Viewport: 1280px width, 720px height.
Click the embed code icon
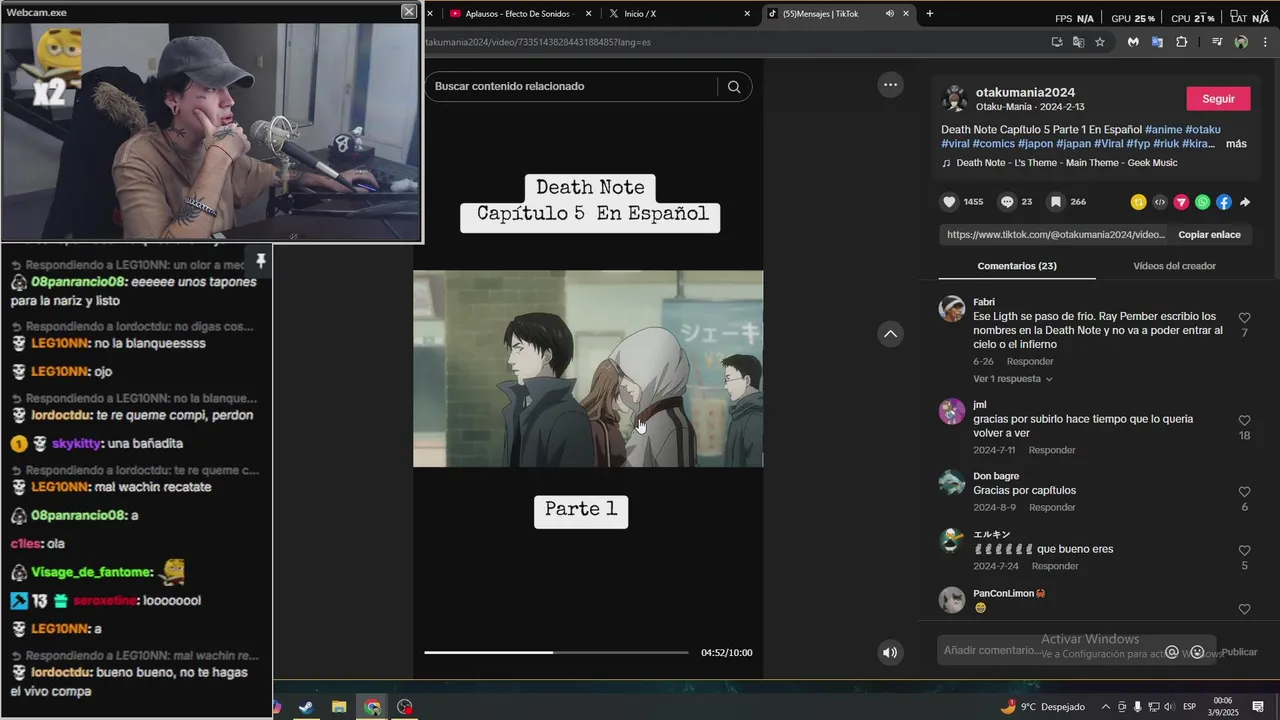(x=1160, y=202)
